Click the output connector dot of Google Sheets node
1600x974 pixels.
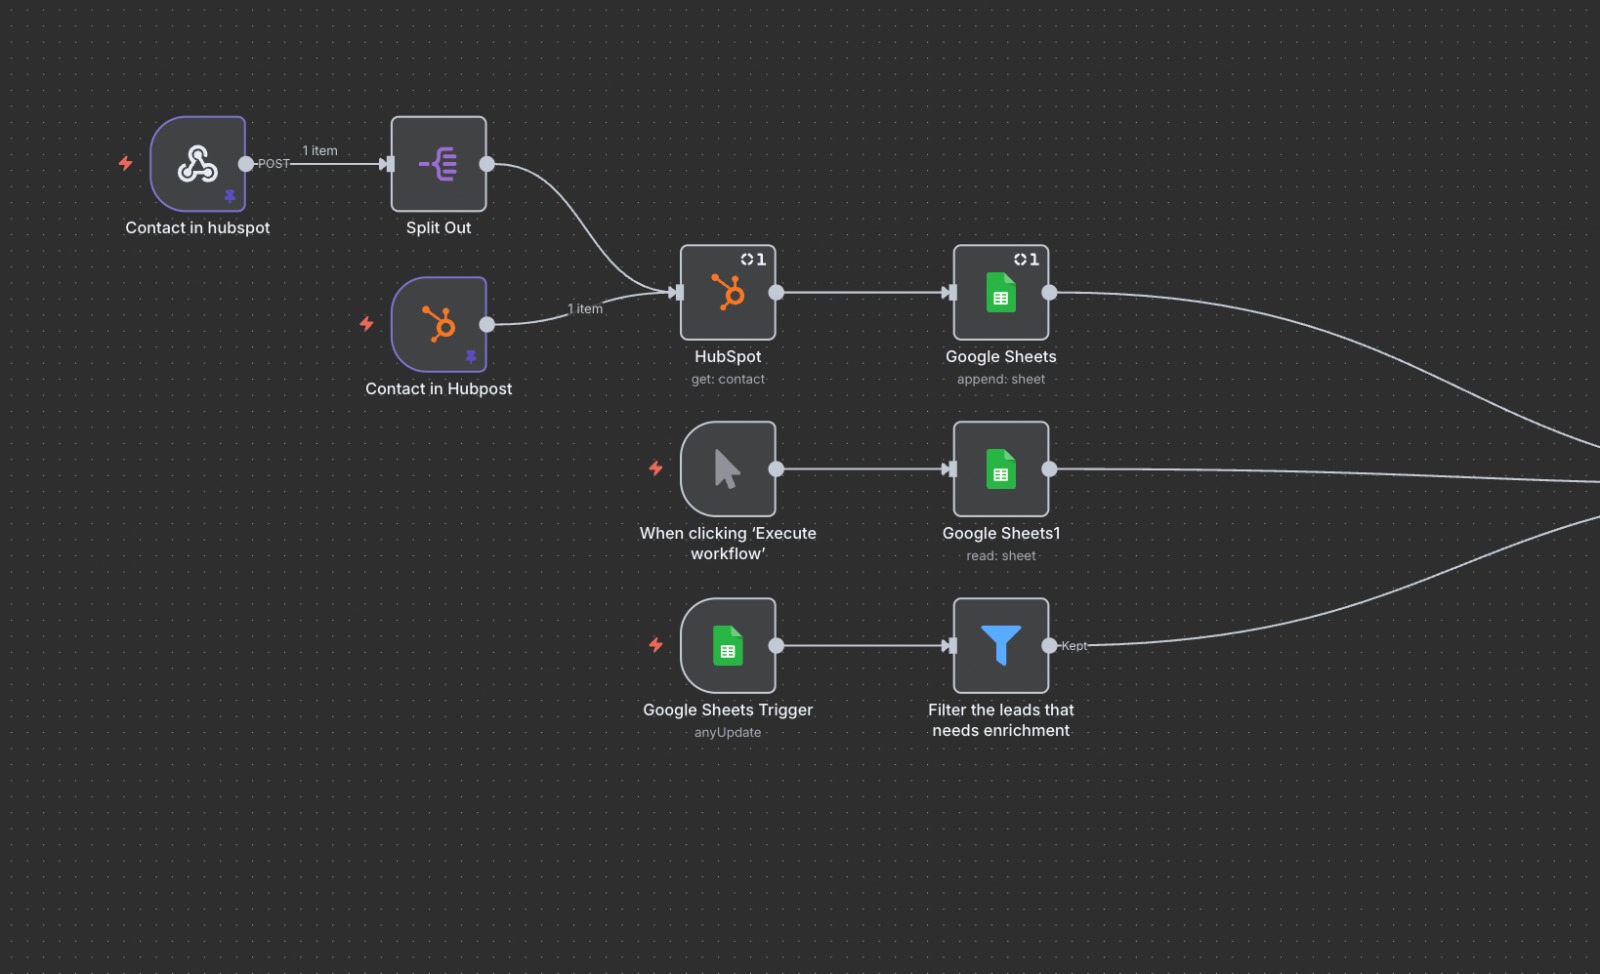pos(1049,293)
